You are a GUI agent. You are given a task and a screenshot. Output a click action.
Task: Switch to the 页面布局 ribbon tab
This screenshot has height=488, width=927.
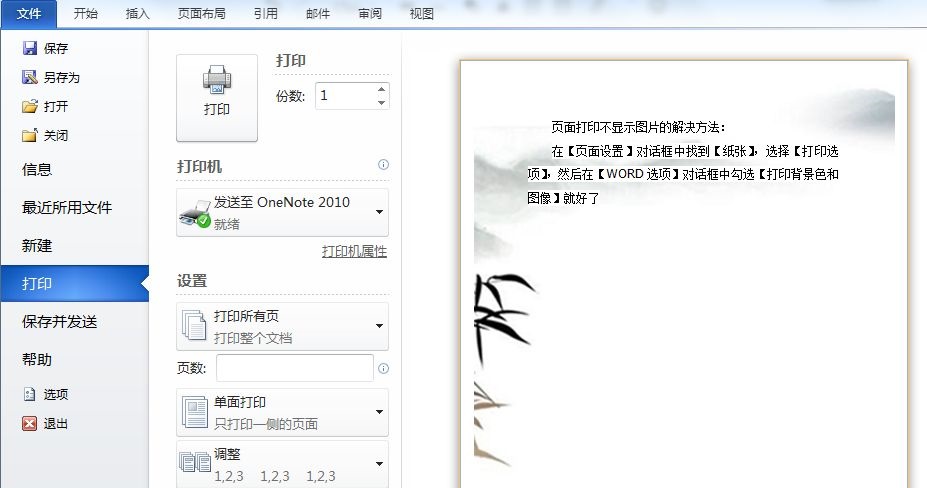[x=202, y=14]
